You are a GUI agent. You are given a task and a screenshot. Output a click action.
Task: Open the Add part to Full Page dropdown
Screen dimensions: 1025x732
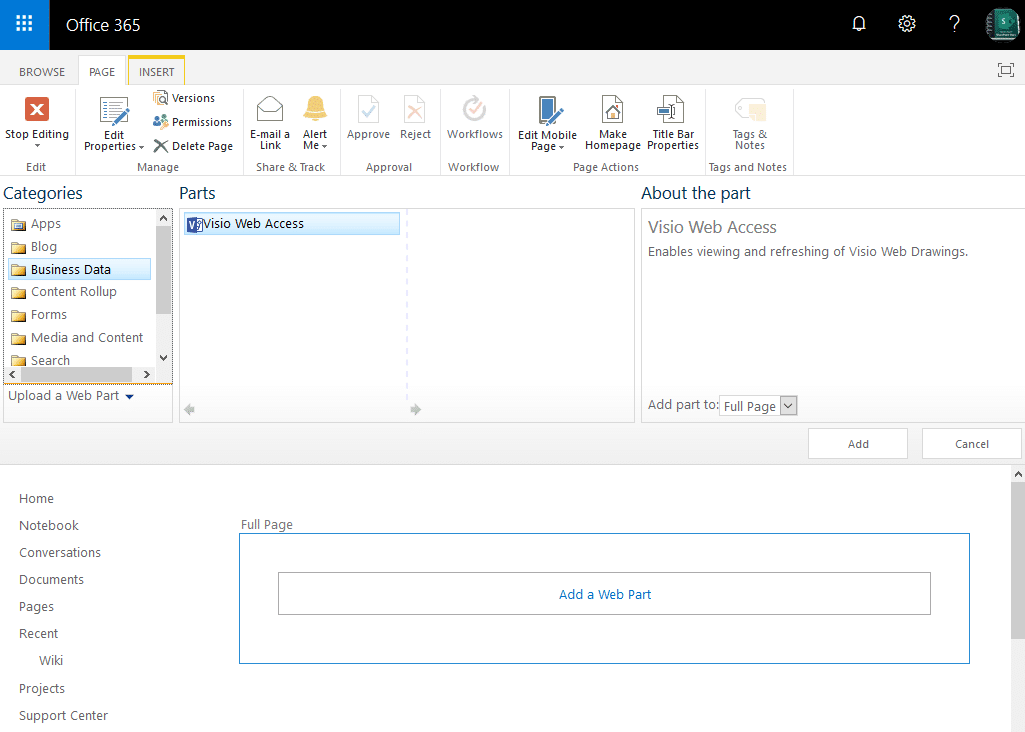click(x=758, y=406)
